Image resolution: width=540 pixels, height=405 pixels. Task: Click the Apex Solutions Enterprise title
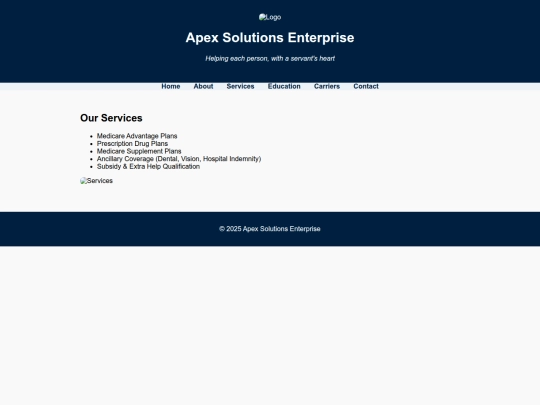[x=270, y=38]
